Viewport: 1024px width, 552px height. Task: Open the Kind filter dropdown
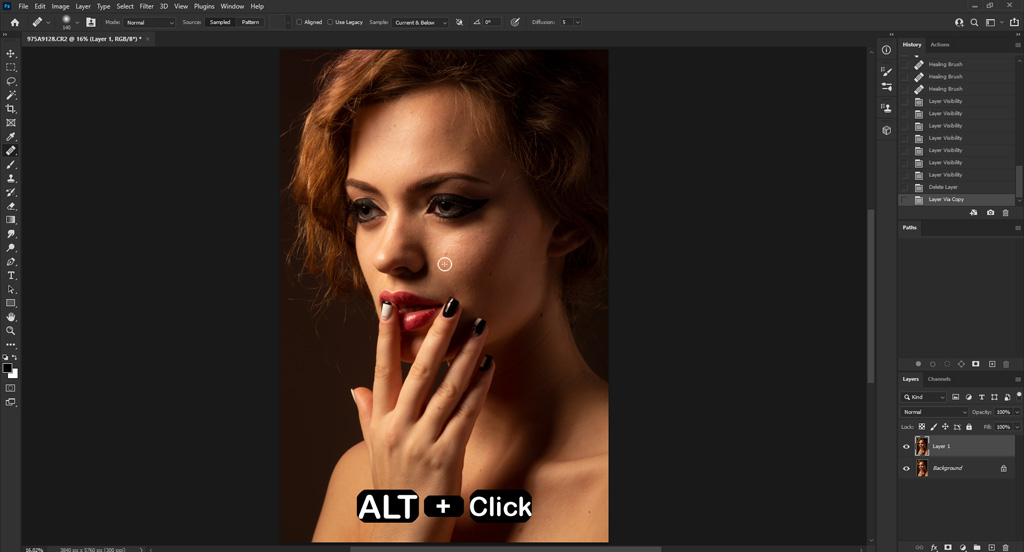click(924, 397)
